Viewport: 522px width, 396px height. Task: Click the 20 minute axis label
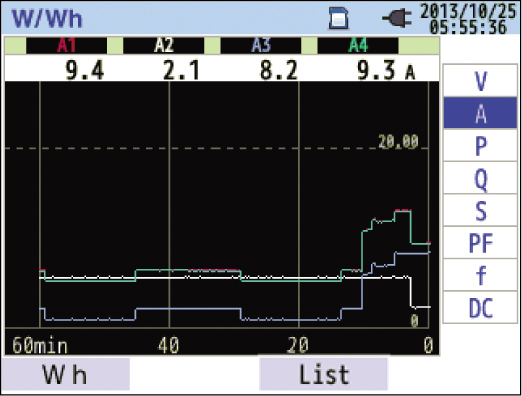298,345
